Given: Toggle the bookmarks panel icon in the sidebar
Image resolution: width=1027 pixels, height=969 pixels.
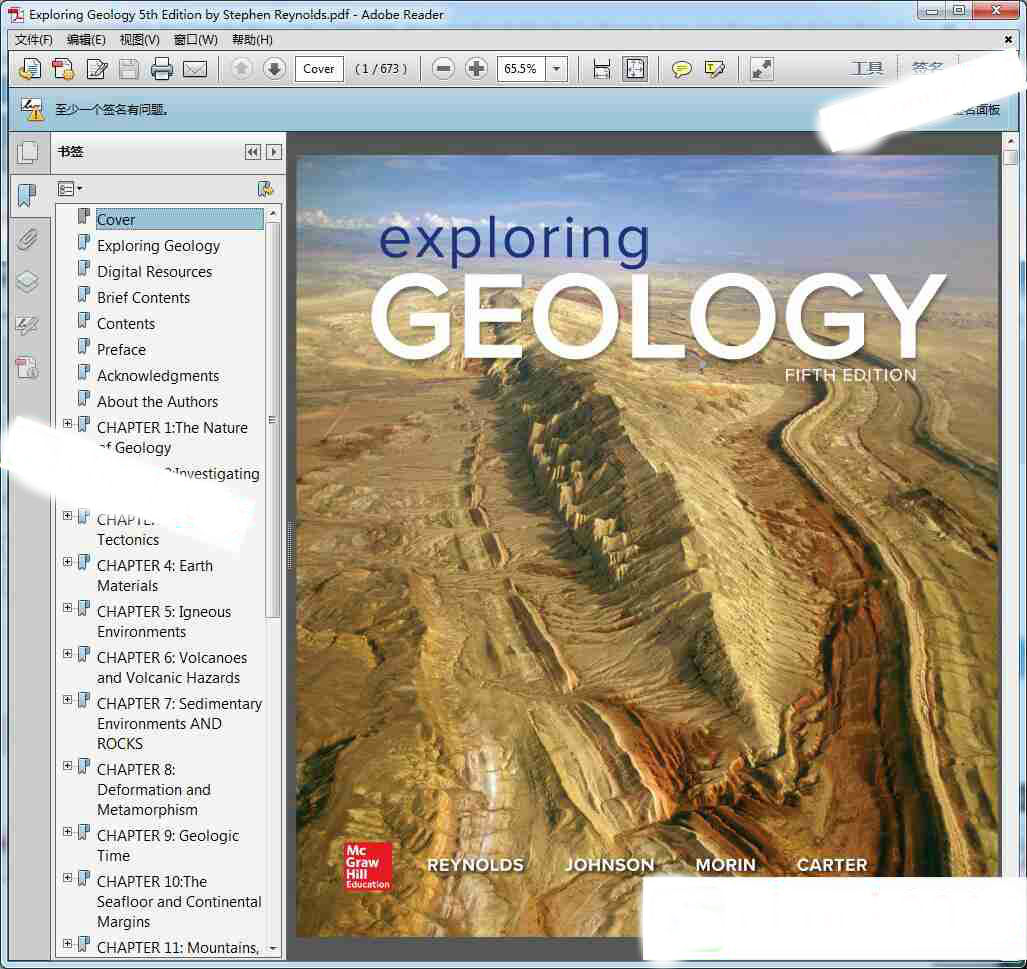Looking at the screenshot, I should (28, 195).
